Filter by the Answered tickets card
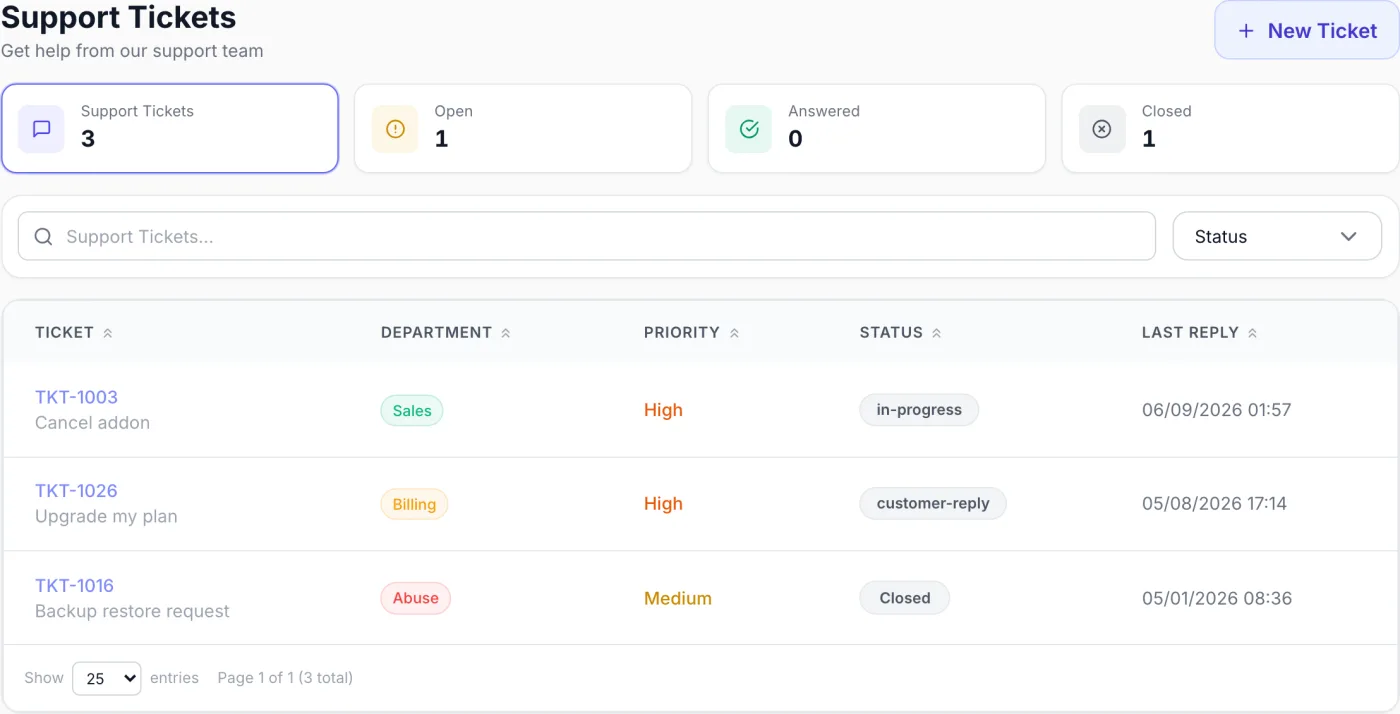The width and height of the screenshot is (1400, 714). [877, 128]
